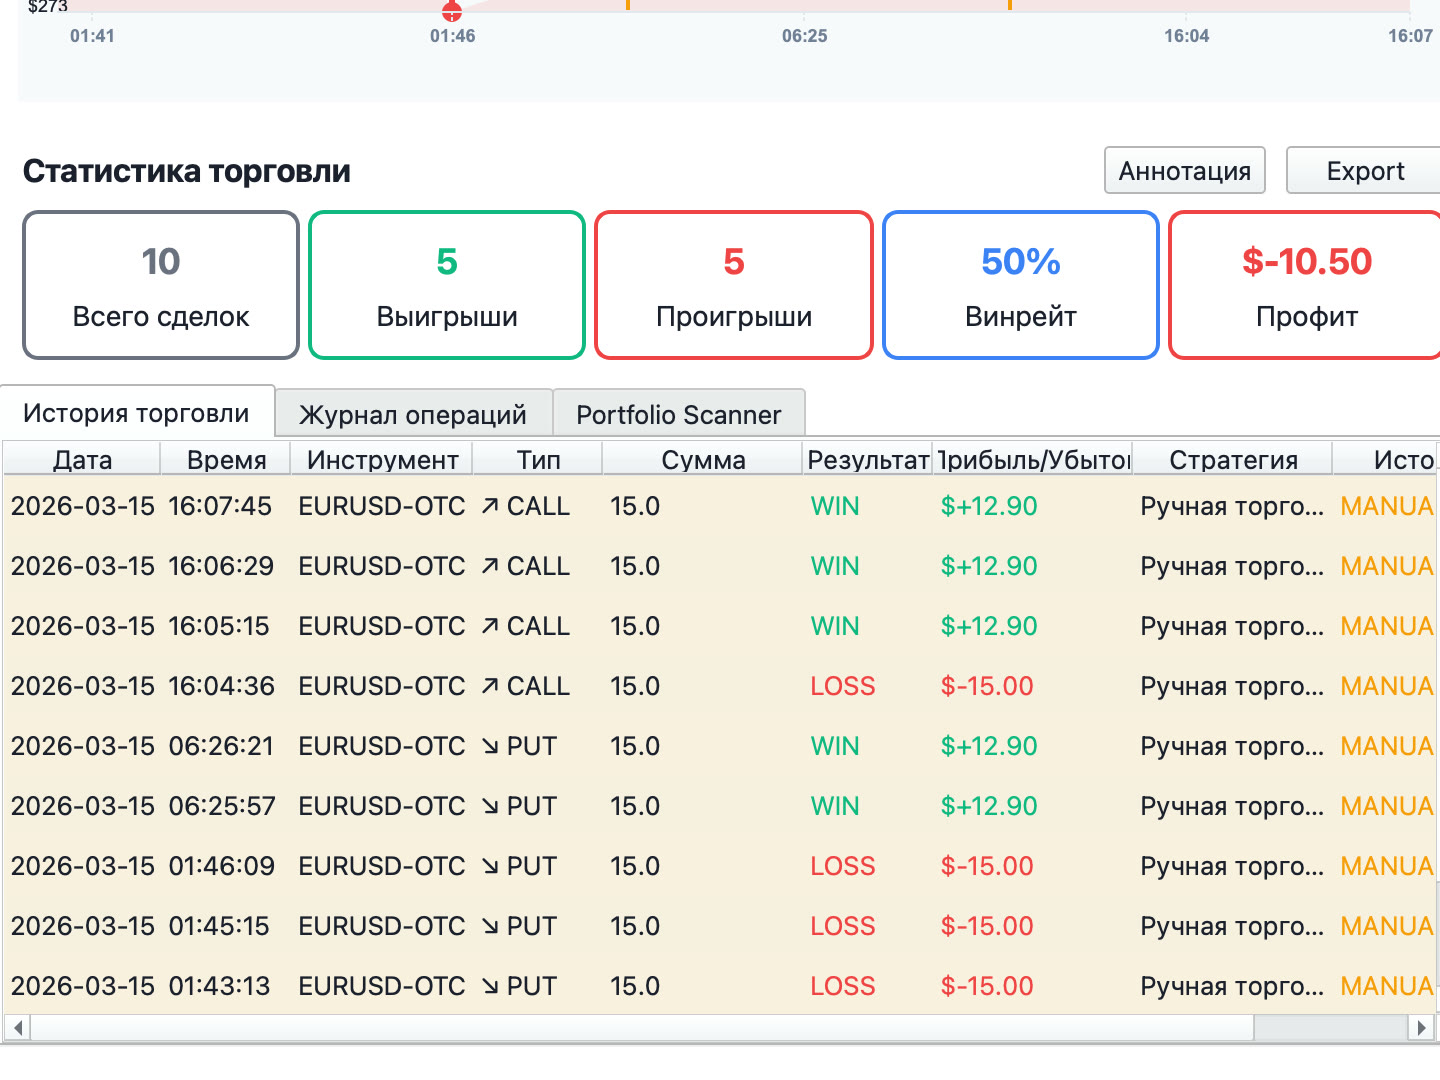This screenshot has height=1080, width=1440.
Task: Sort by the Результат column header
Action: 868,460
